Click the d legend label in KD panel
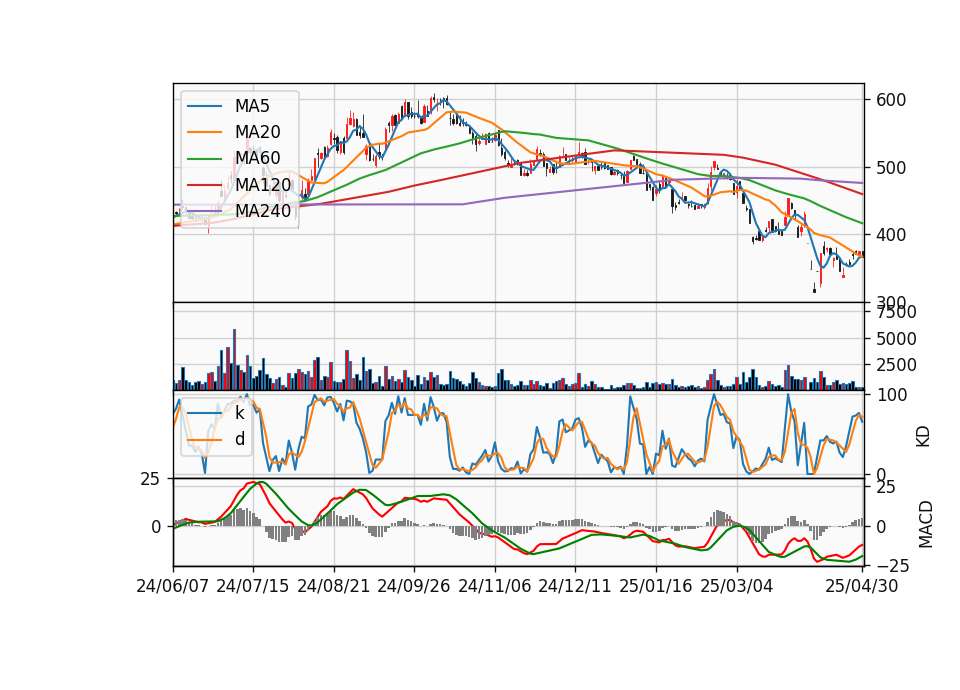The width and height of the screenshot is (960, 690). tap(239, 439)
